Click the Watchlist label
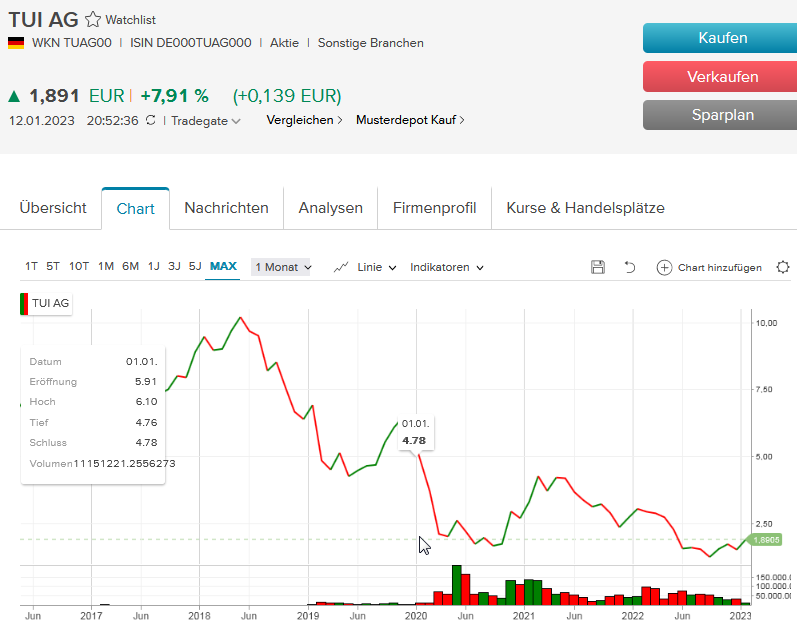The image size is (797, 626). coord(130,20)
